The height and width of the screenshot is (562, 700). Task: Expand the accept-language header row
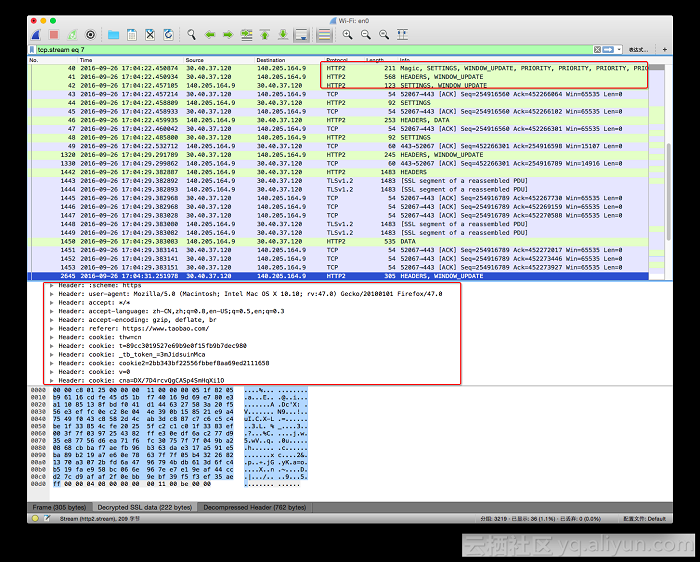52,311
